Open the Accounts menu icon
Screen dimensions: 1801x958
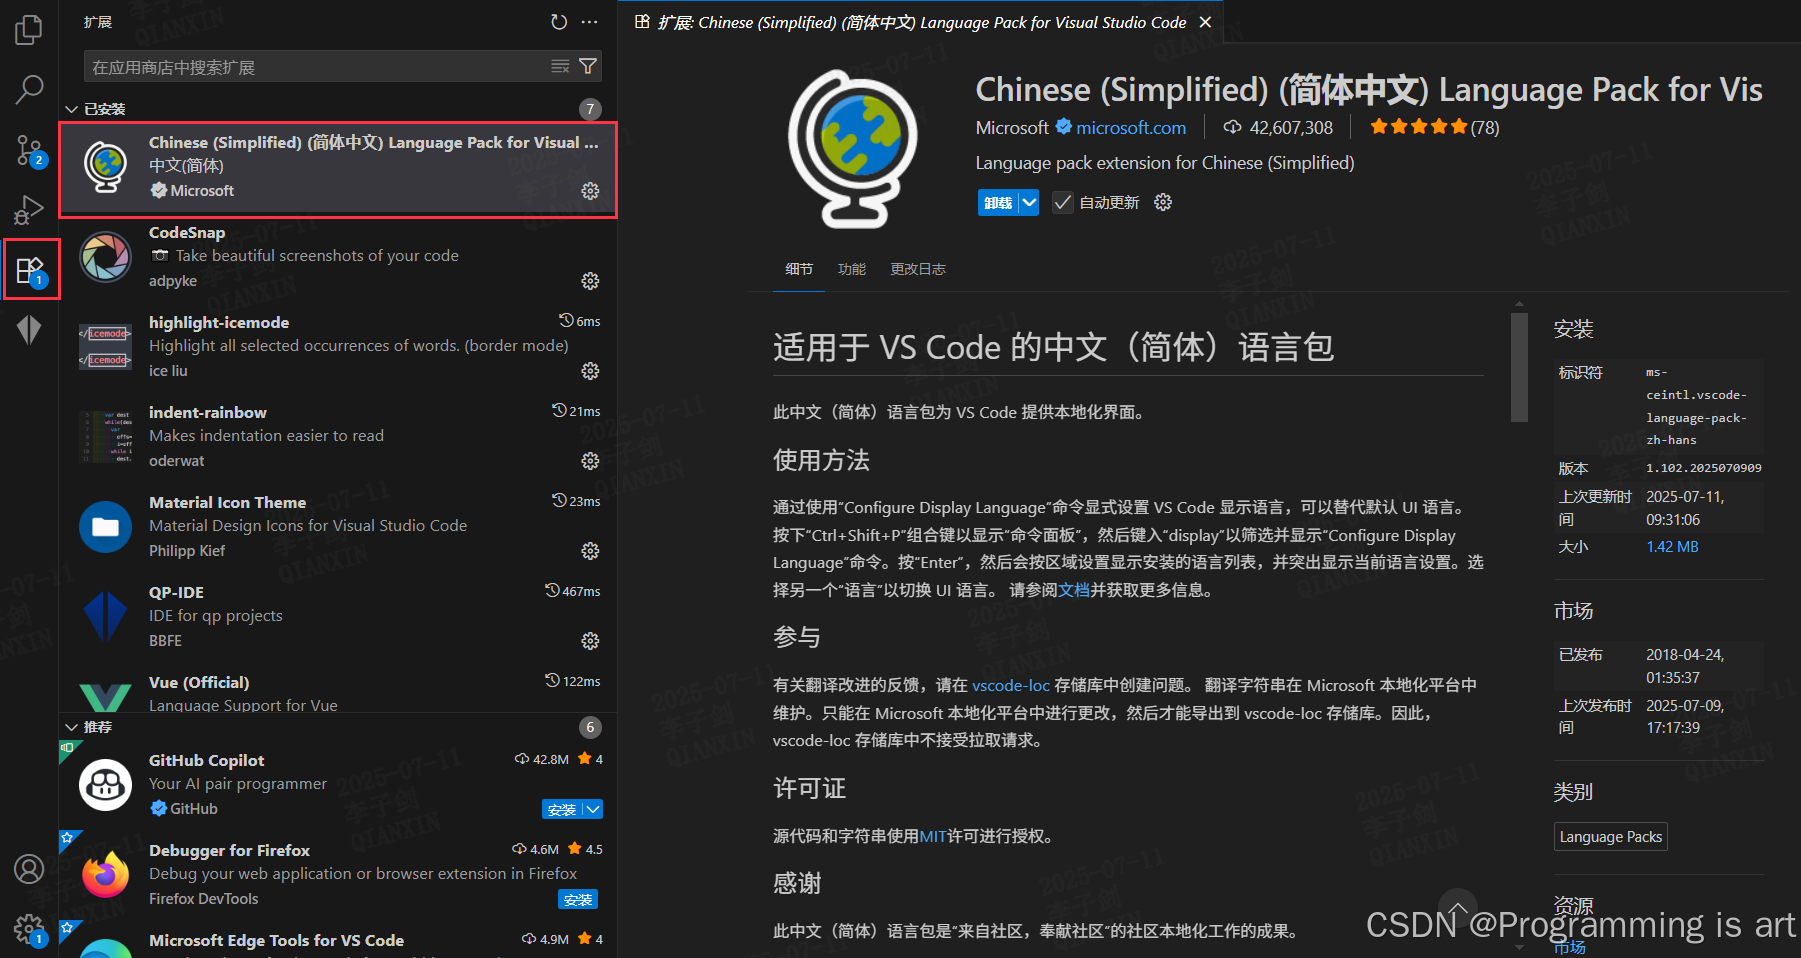click(x=29, y=869)
